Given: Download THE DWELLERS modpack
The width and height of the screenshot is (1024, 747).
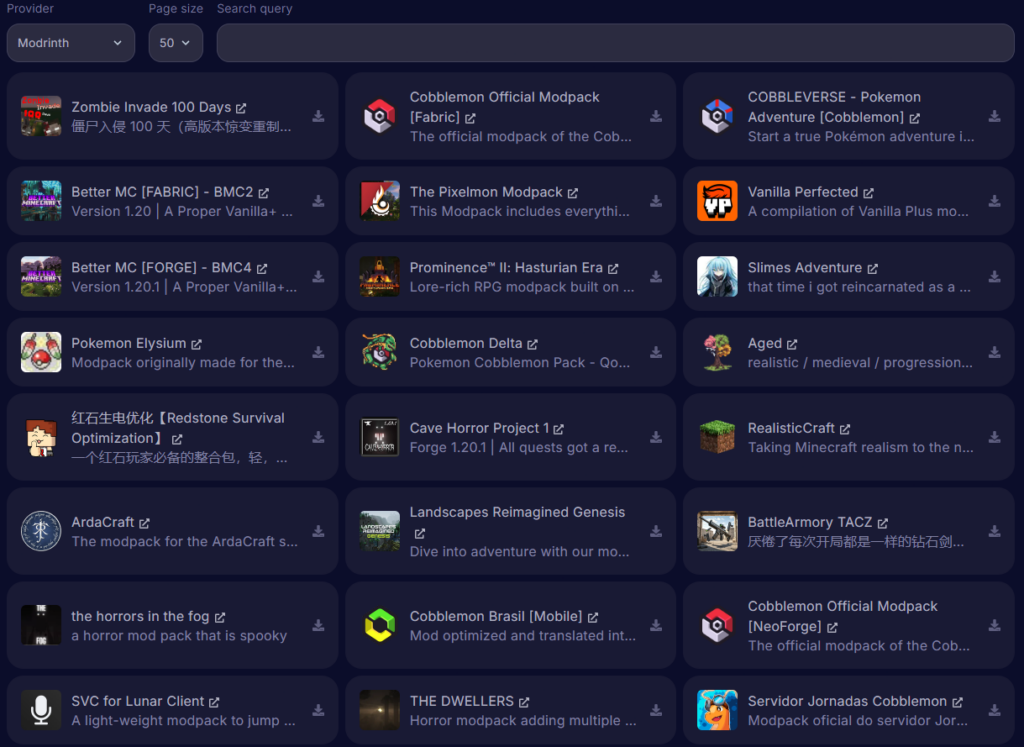Looking at the screenshot, I should pyautogui.click(x=656, y=710).
